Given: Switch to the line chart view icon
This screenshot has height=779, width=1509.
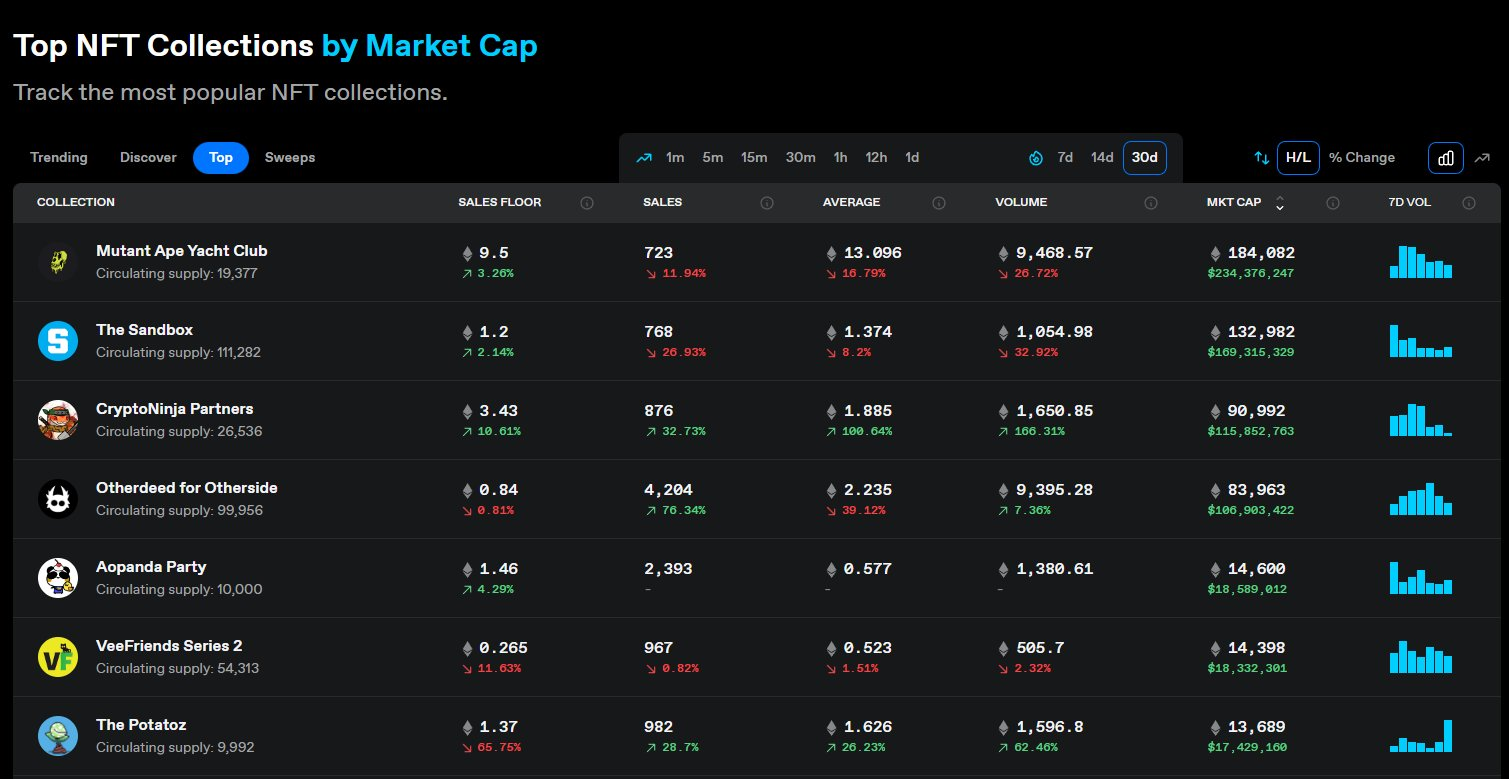Looking at the screenshot, I should 1482,158.
